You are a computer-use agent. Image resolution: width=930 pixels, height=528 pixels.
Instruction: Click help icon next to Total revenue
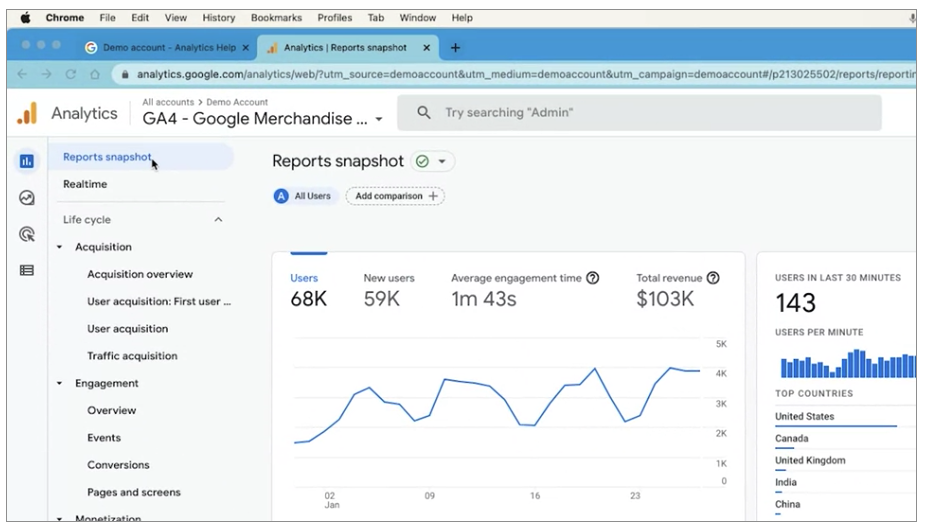tap(713, 278)
